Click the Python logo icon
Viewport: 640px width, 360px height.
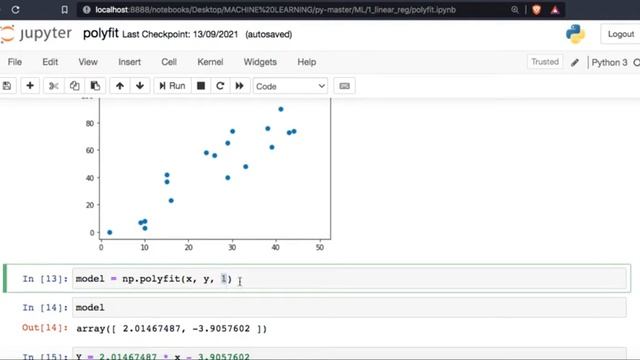576,34
